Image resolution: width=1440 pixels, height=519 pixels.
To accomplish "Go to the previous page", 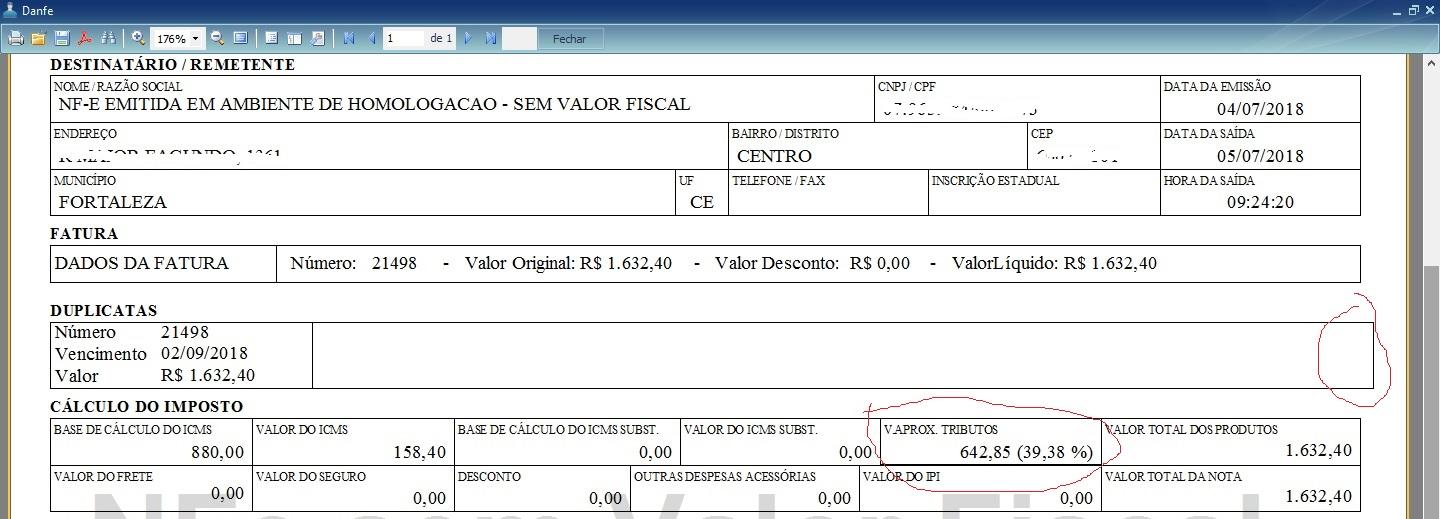I will click(372, 38).
